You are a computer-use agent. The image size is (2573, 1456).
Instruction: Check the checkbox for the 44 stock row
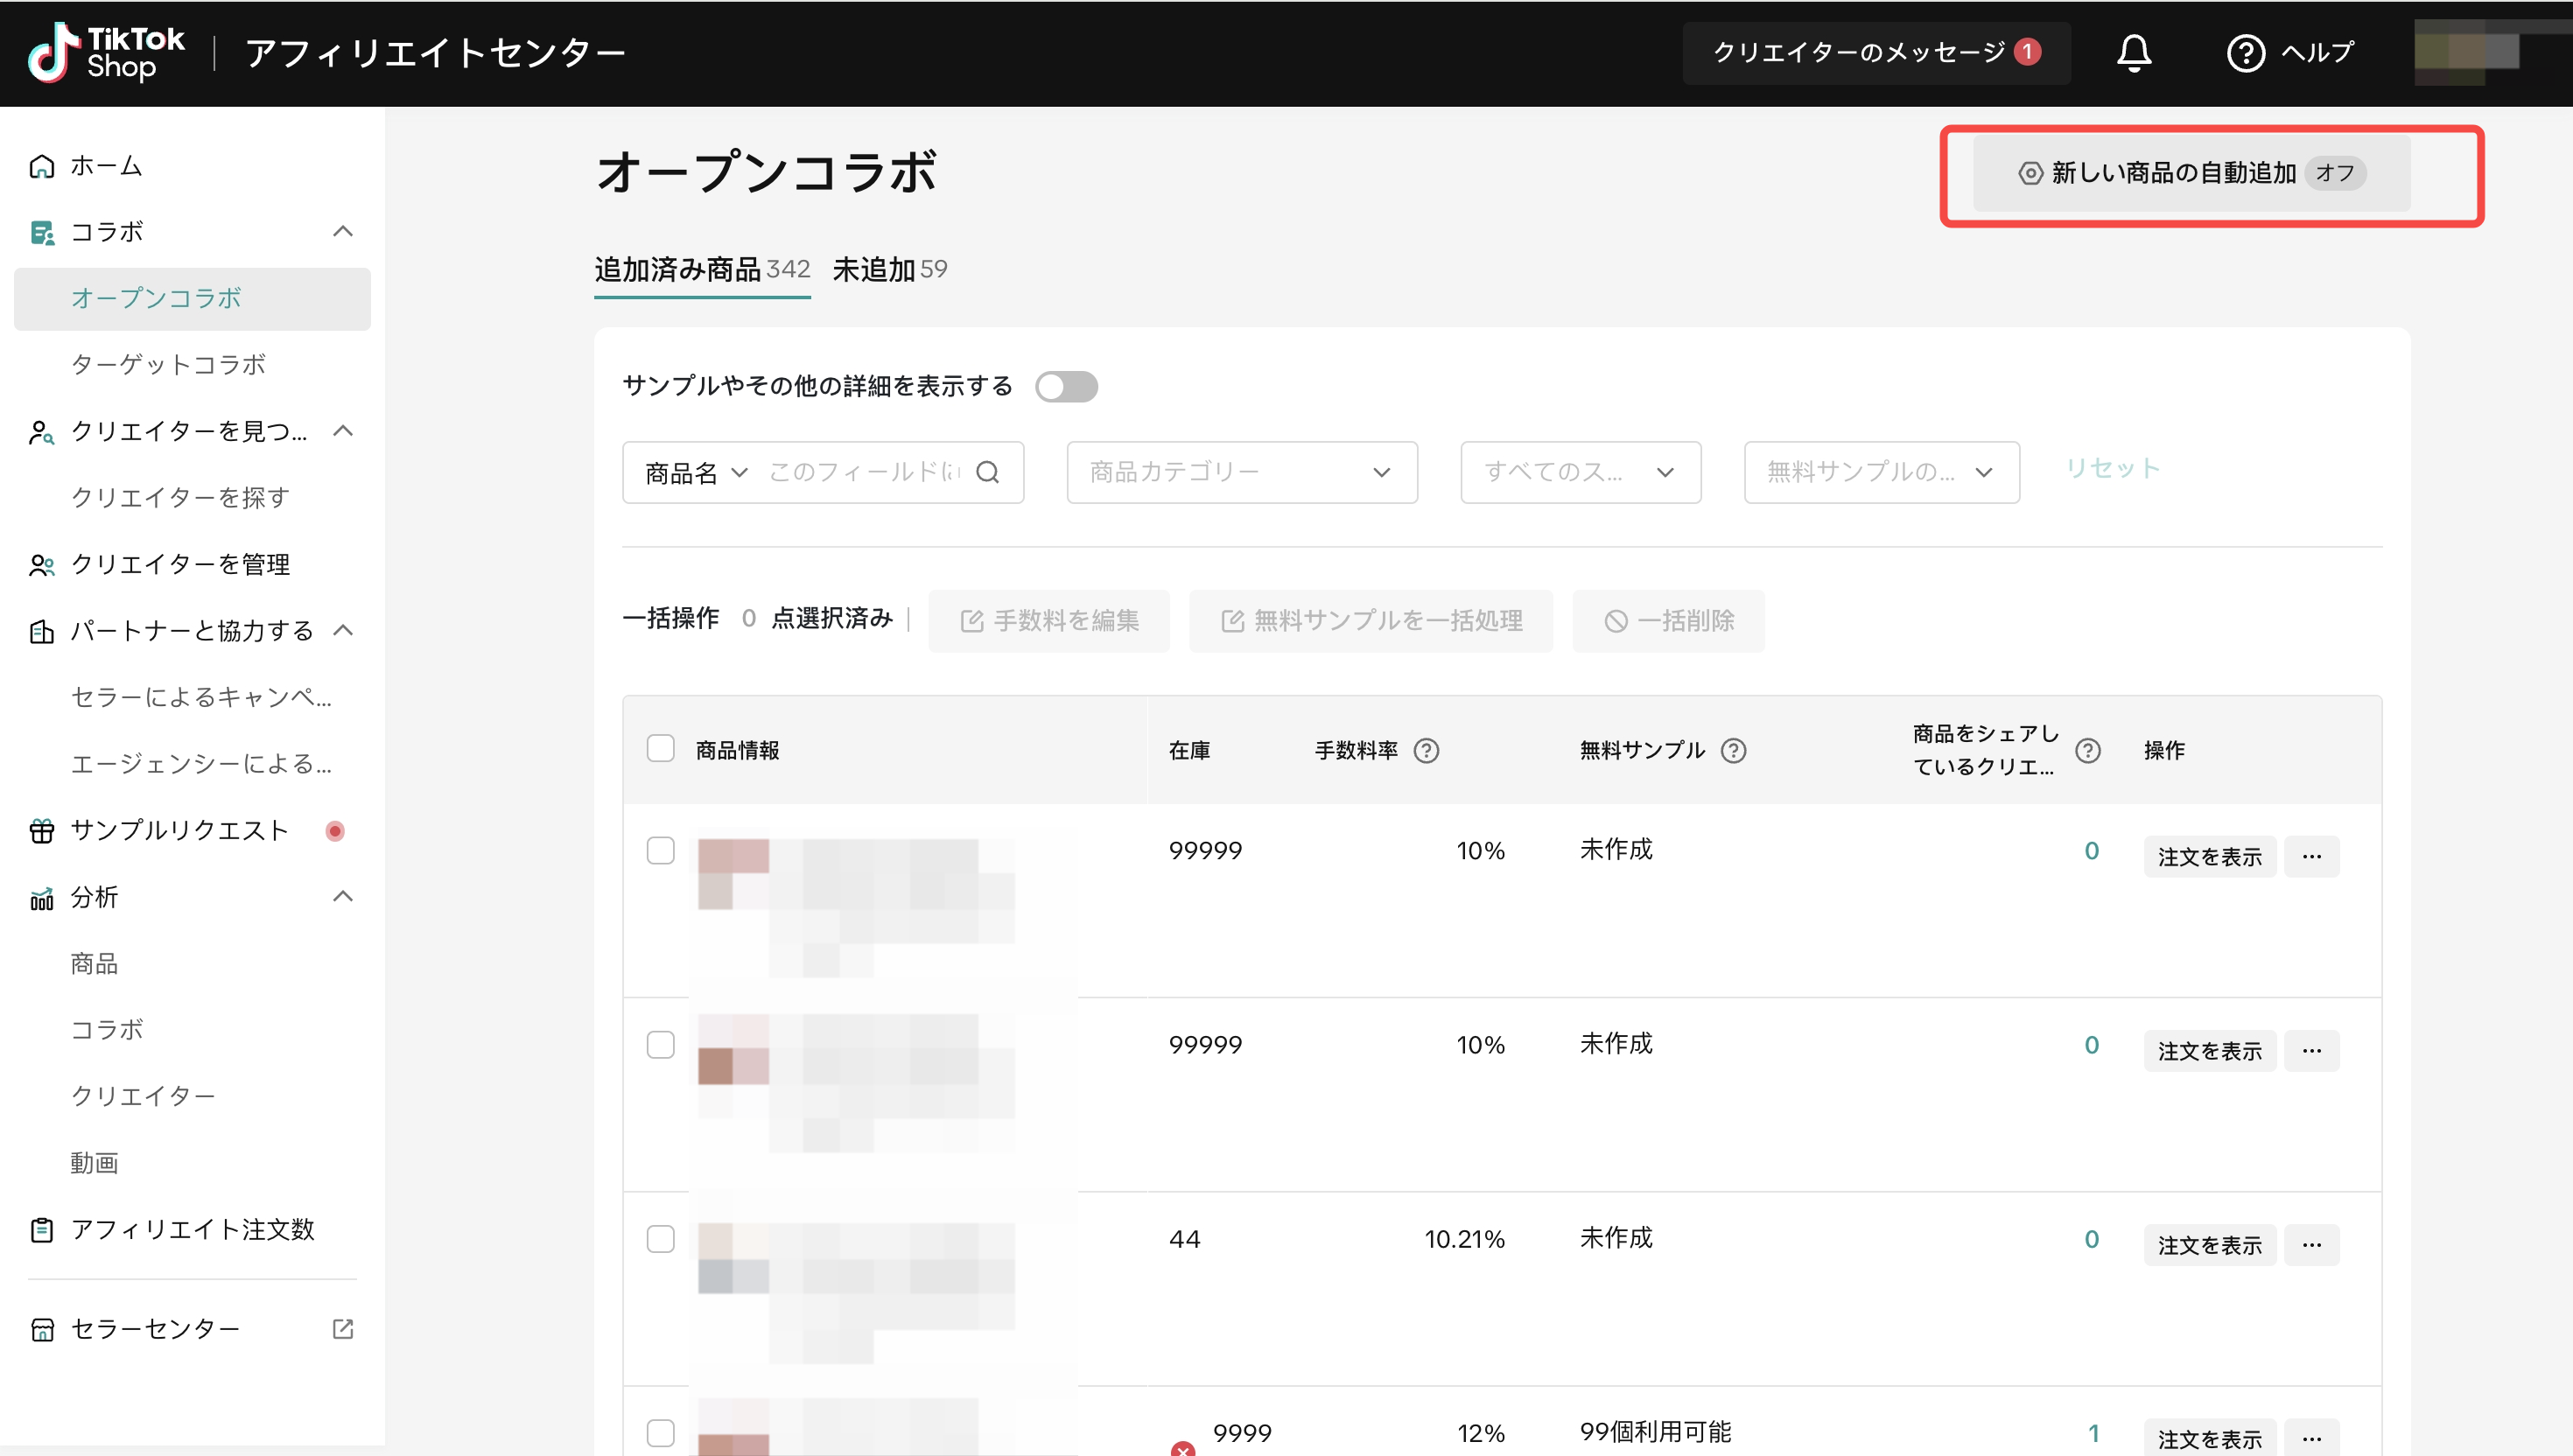[660, 1239]
